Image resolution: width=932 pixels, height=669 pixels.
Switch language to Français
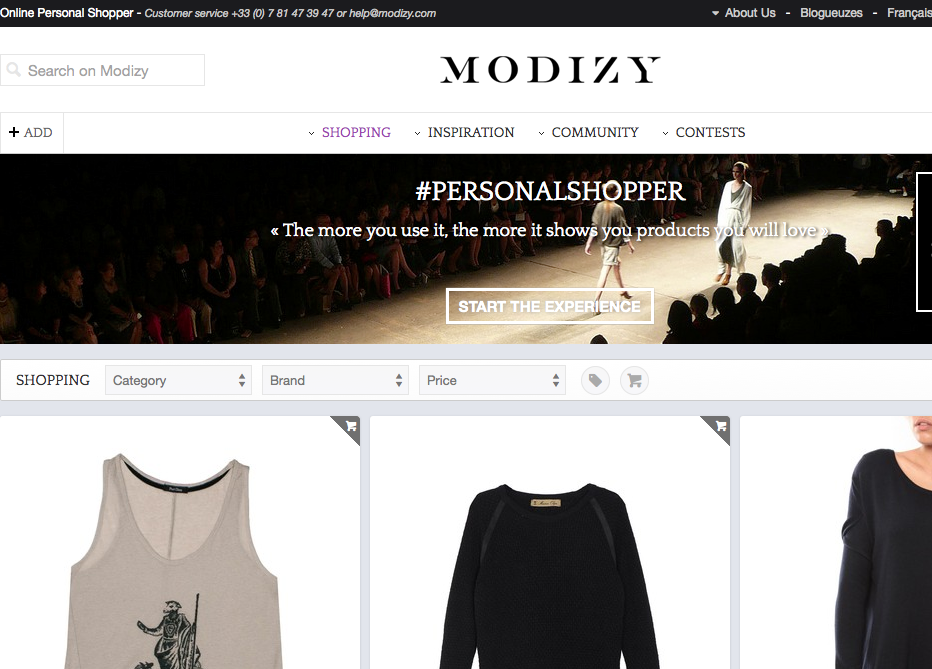coord(909,13)
